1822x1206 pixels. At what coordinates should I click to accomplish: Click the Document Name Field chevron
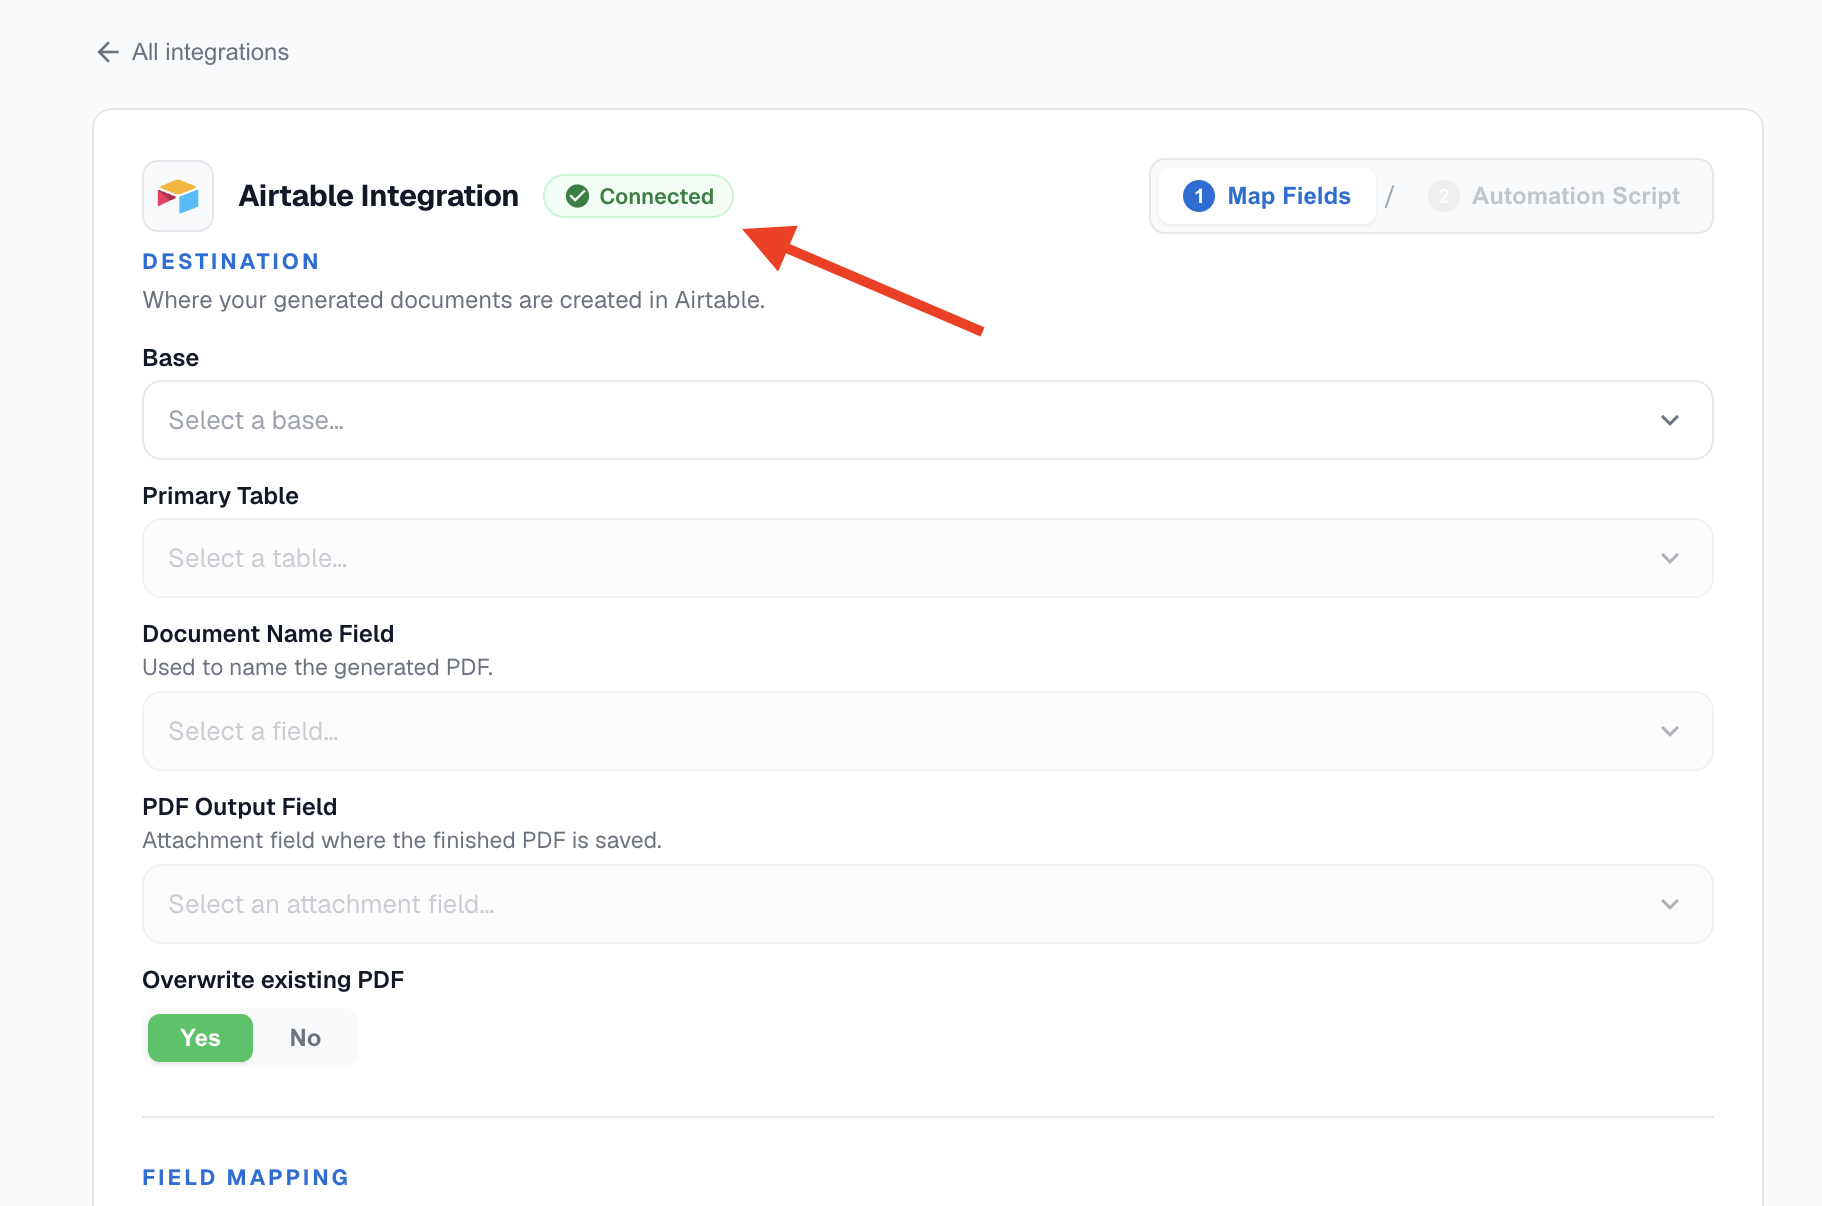(x=1670, y=731)
